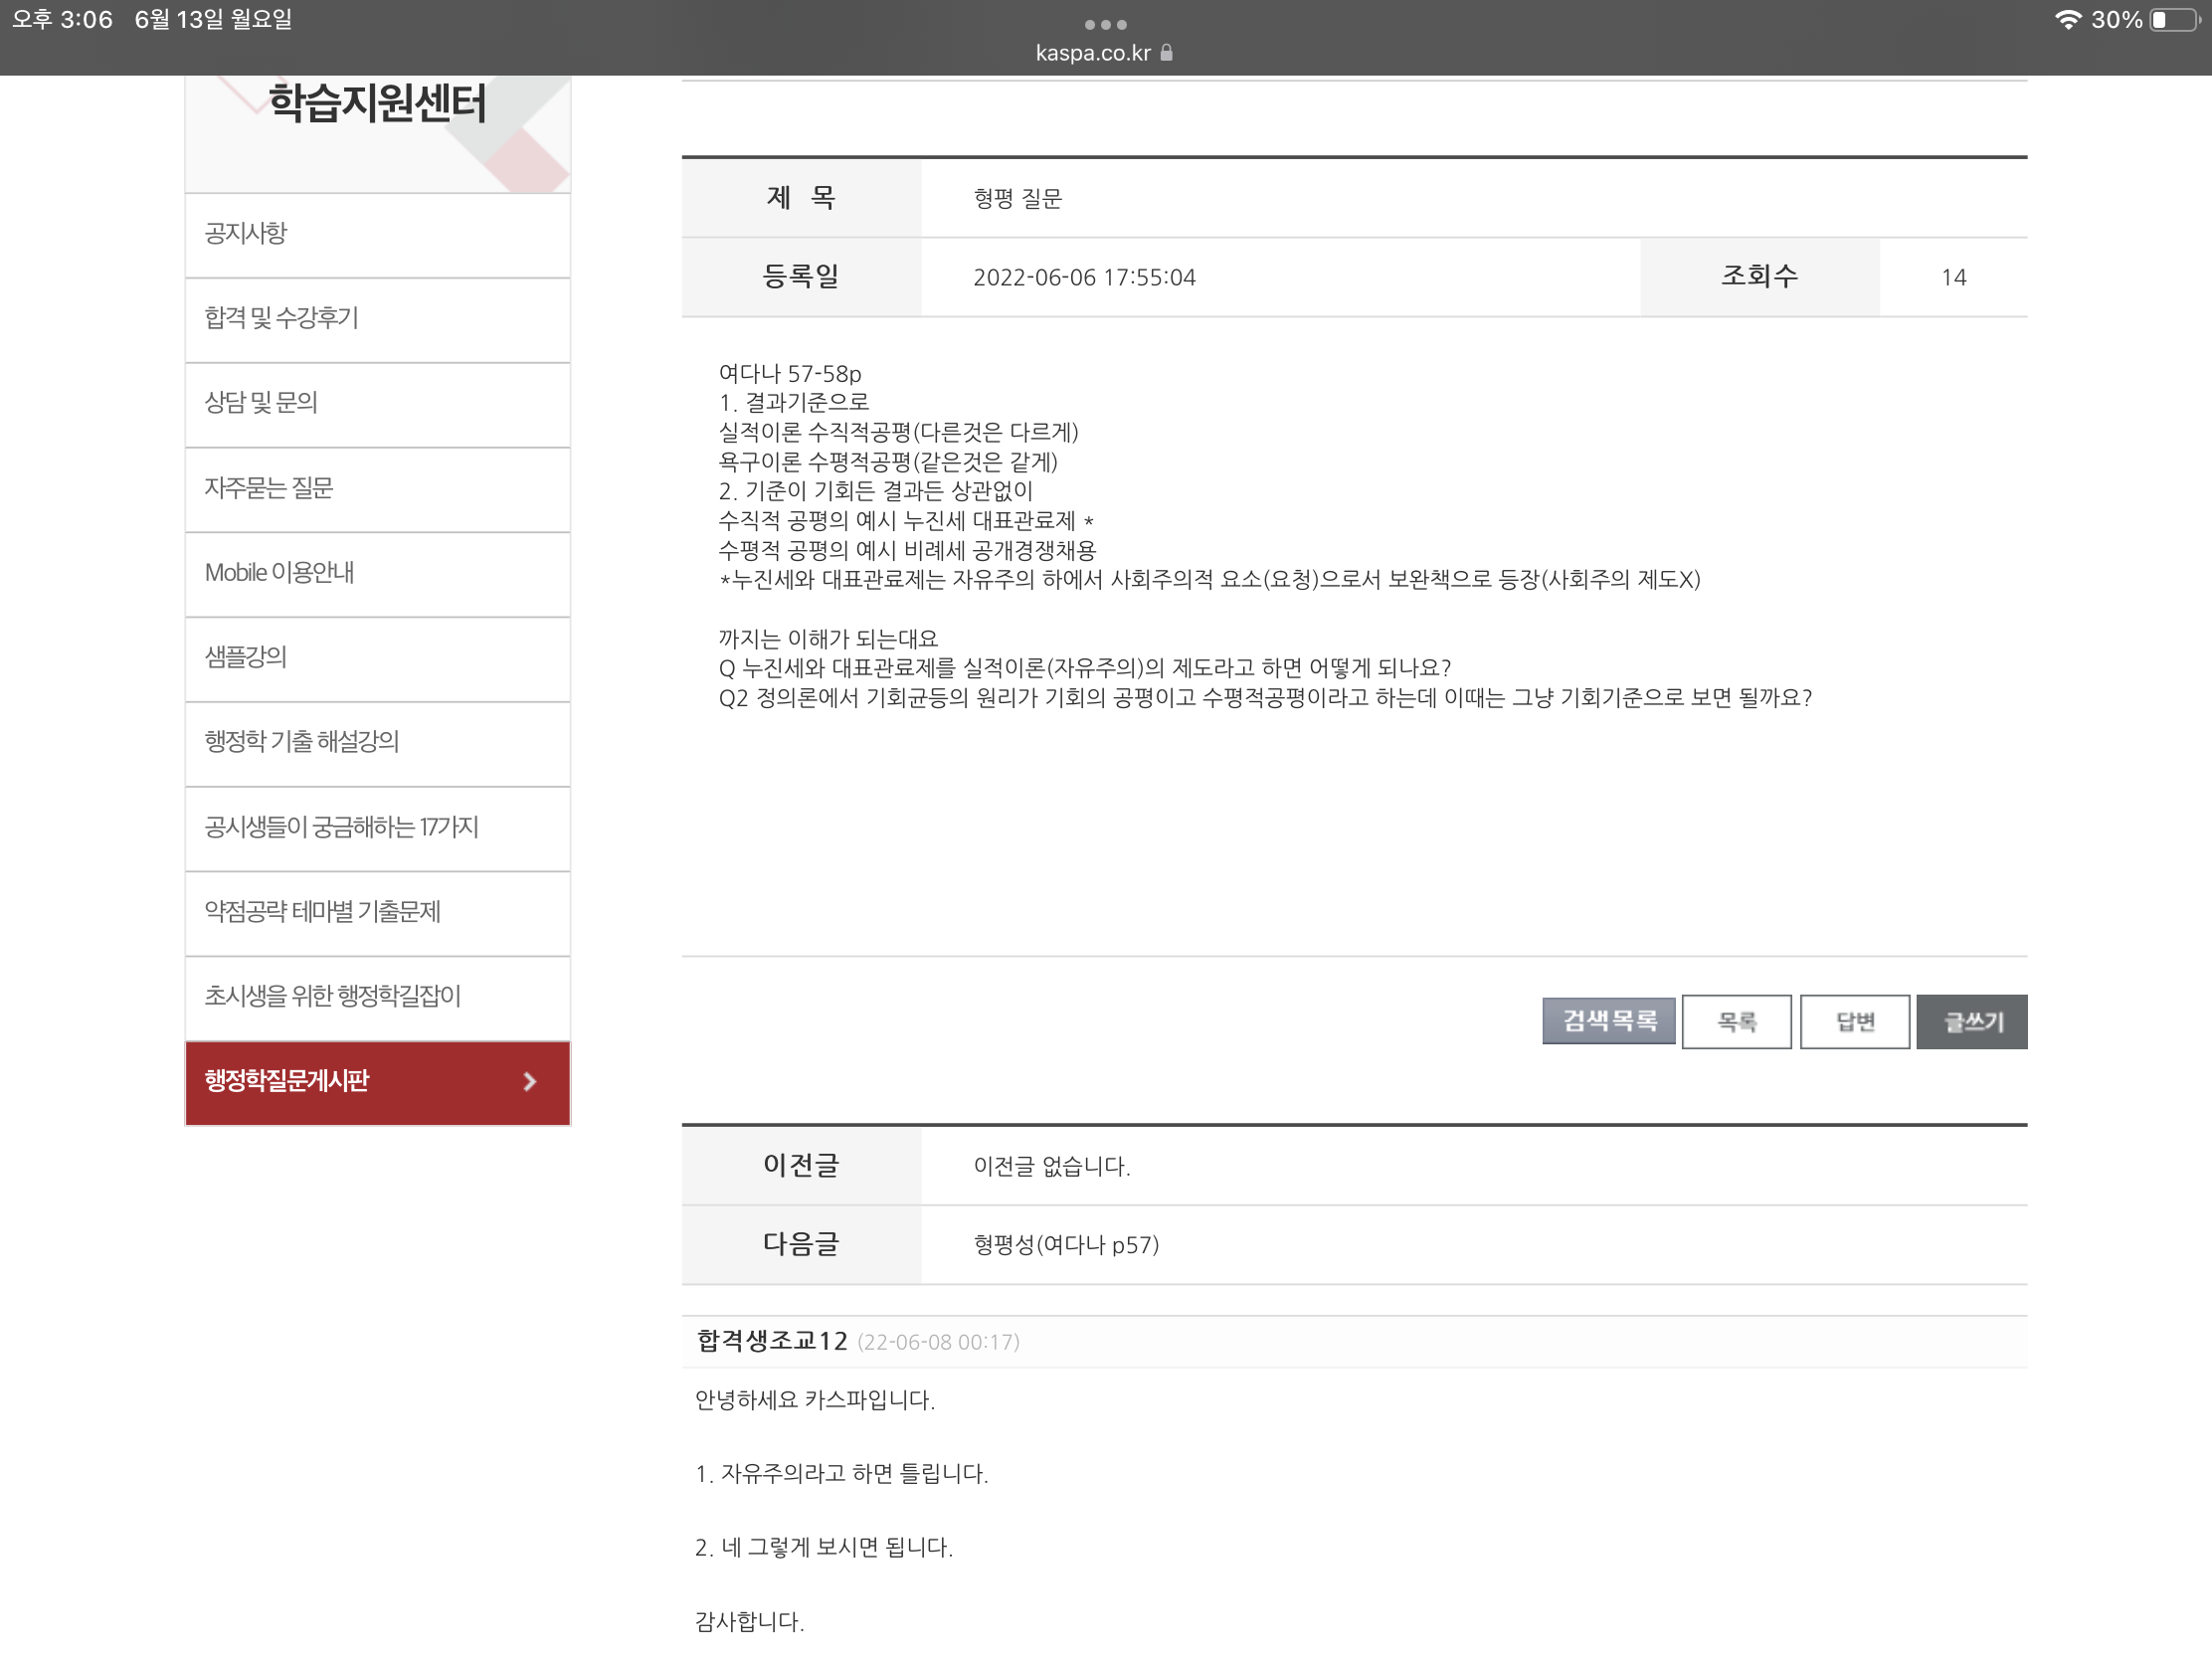Select 행정학 기출 해설강의 menu
Viewport: 2212px width, 1659px height.
tap(301, 741)
